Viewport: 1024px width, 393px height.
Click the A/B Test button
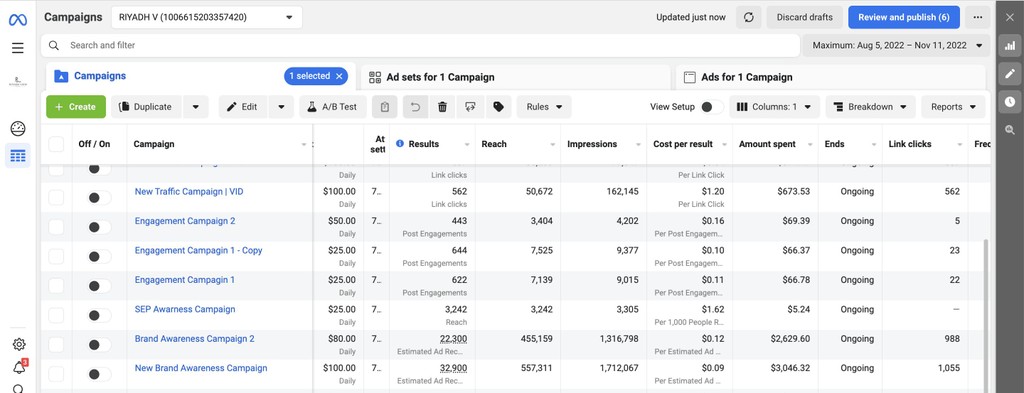tap(333, 107)
